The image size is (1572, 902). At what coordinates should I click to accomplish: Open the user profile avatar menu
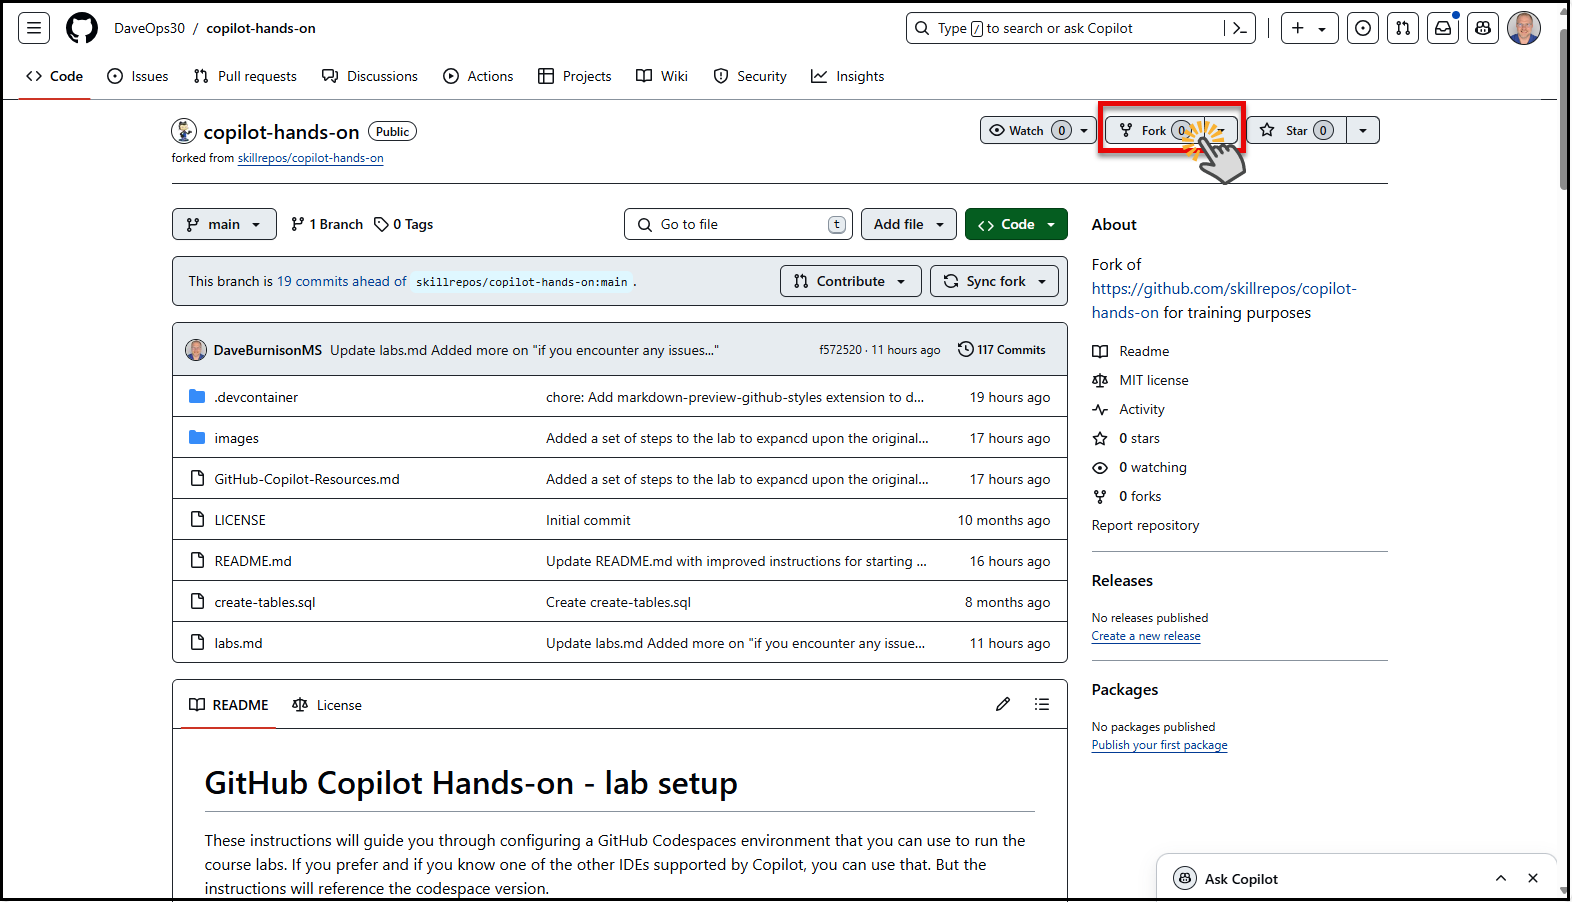pos(1524,28)
